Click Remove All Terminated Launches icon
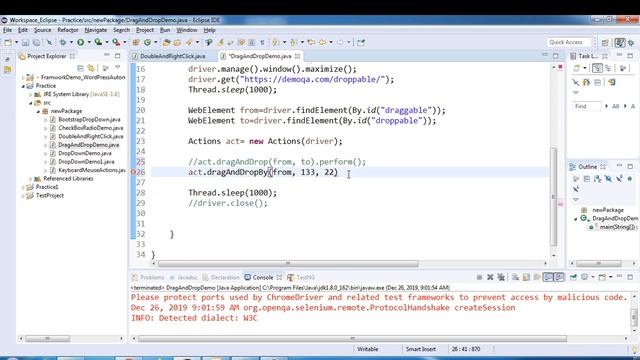Viewport: 640px width, 360px height. click(x=501, y=277)
